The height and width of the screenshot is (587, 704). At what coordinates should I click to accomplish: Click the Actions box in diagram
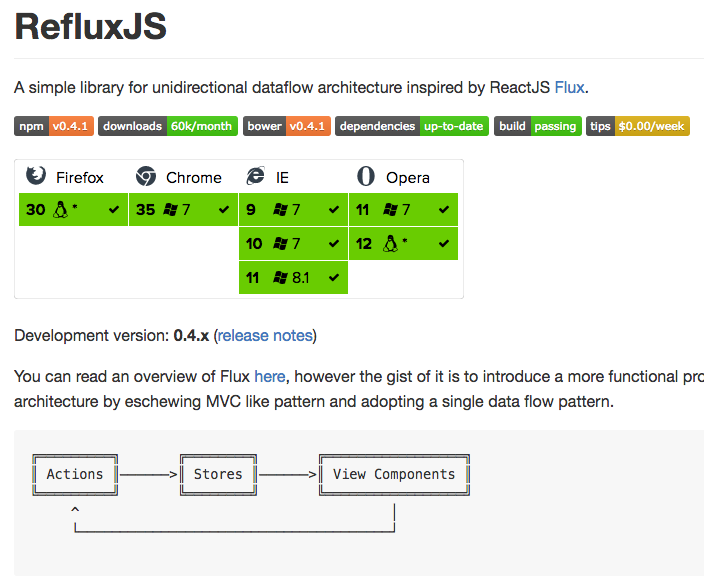[x=75, y=475]
